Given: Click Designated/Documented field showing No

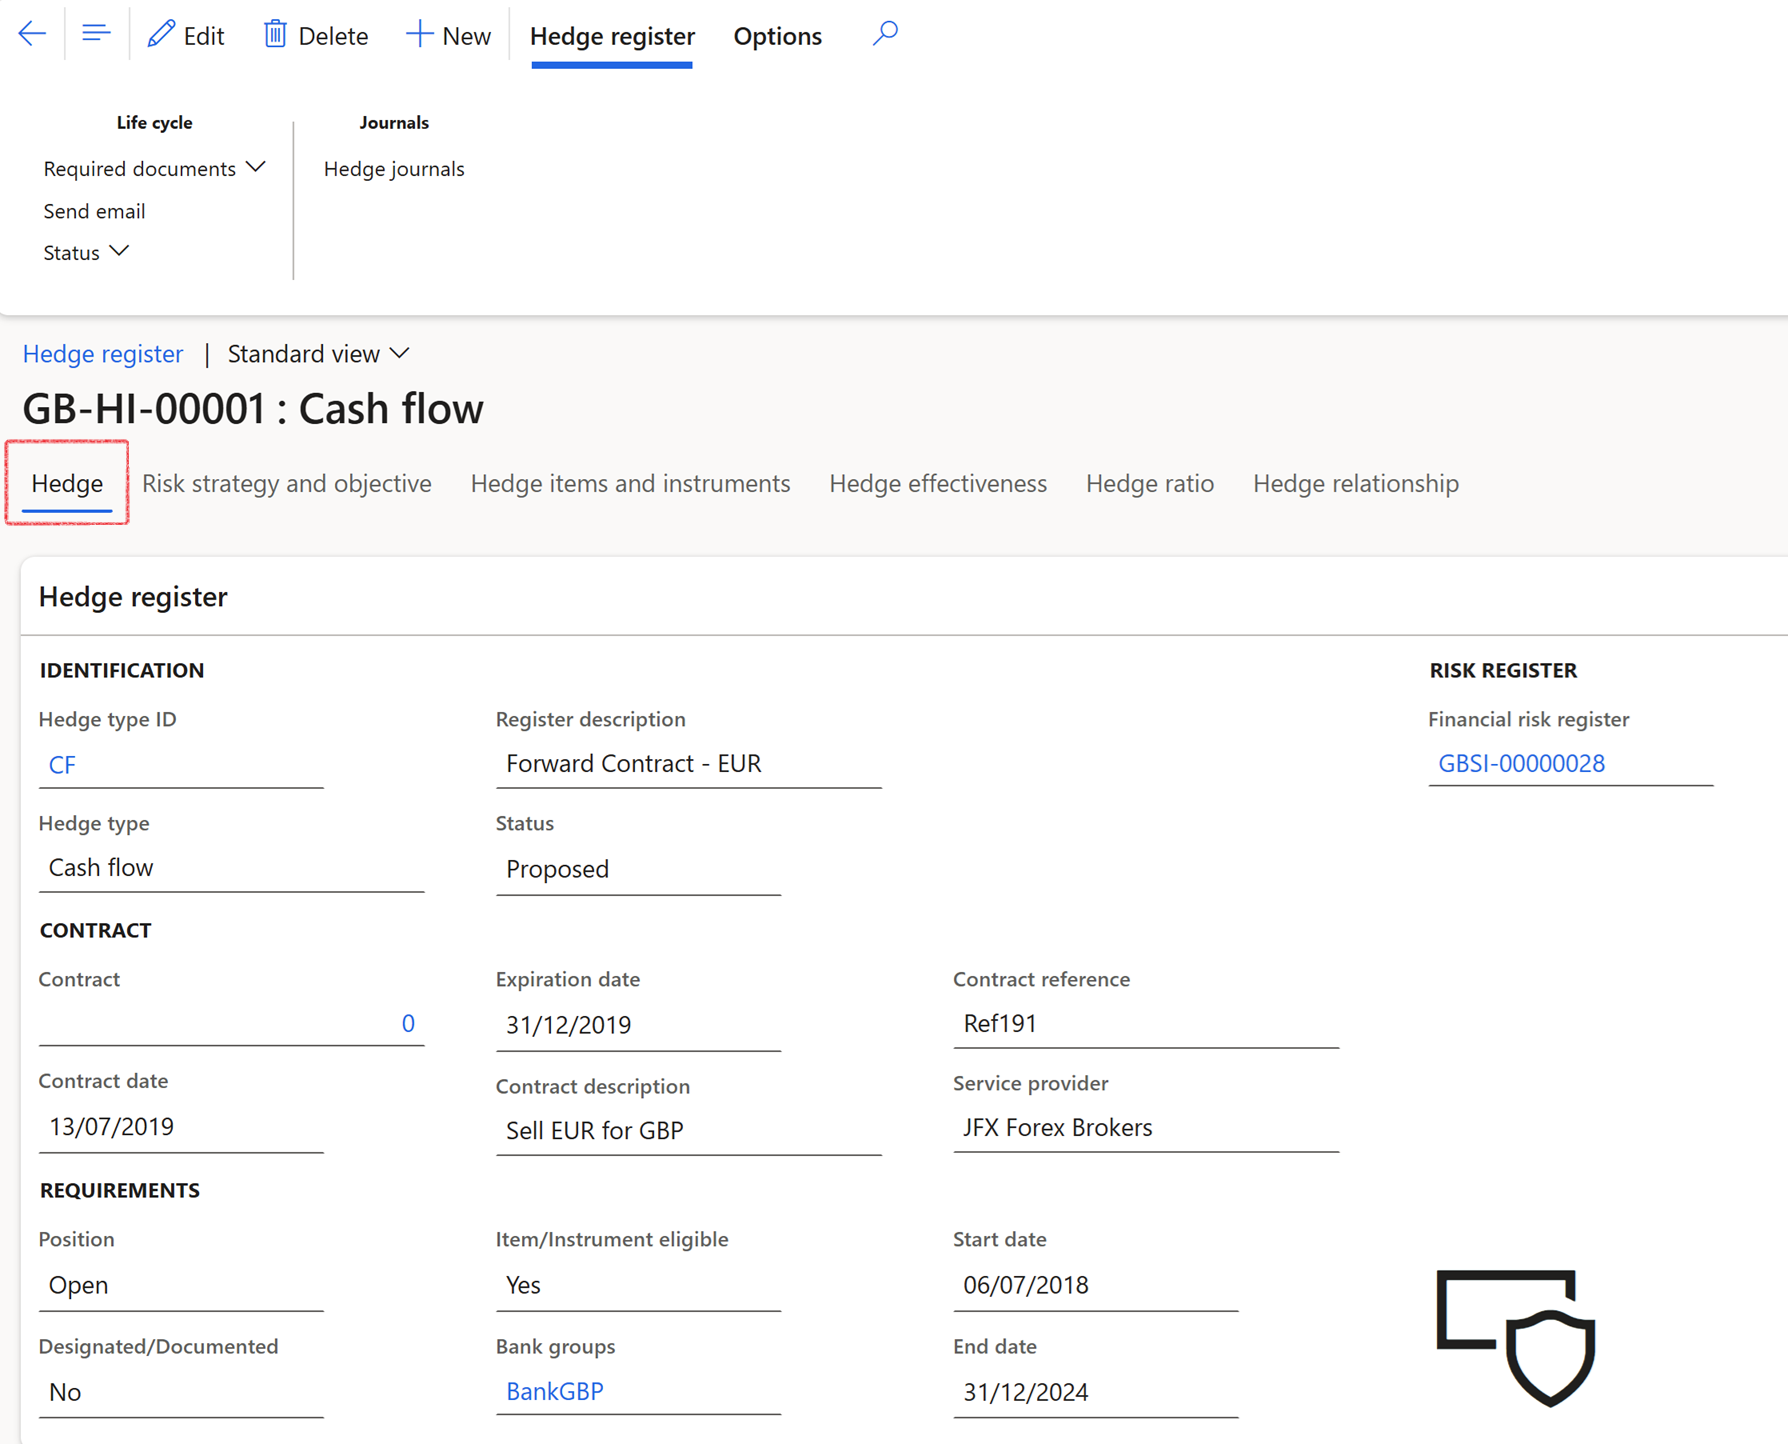Looking at the screenshot, I should tap(181, 1392).
